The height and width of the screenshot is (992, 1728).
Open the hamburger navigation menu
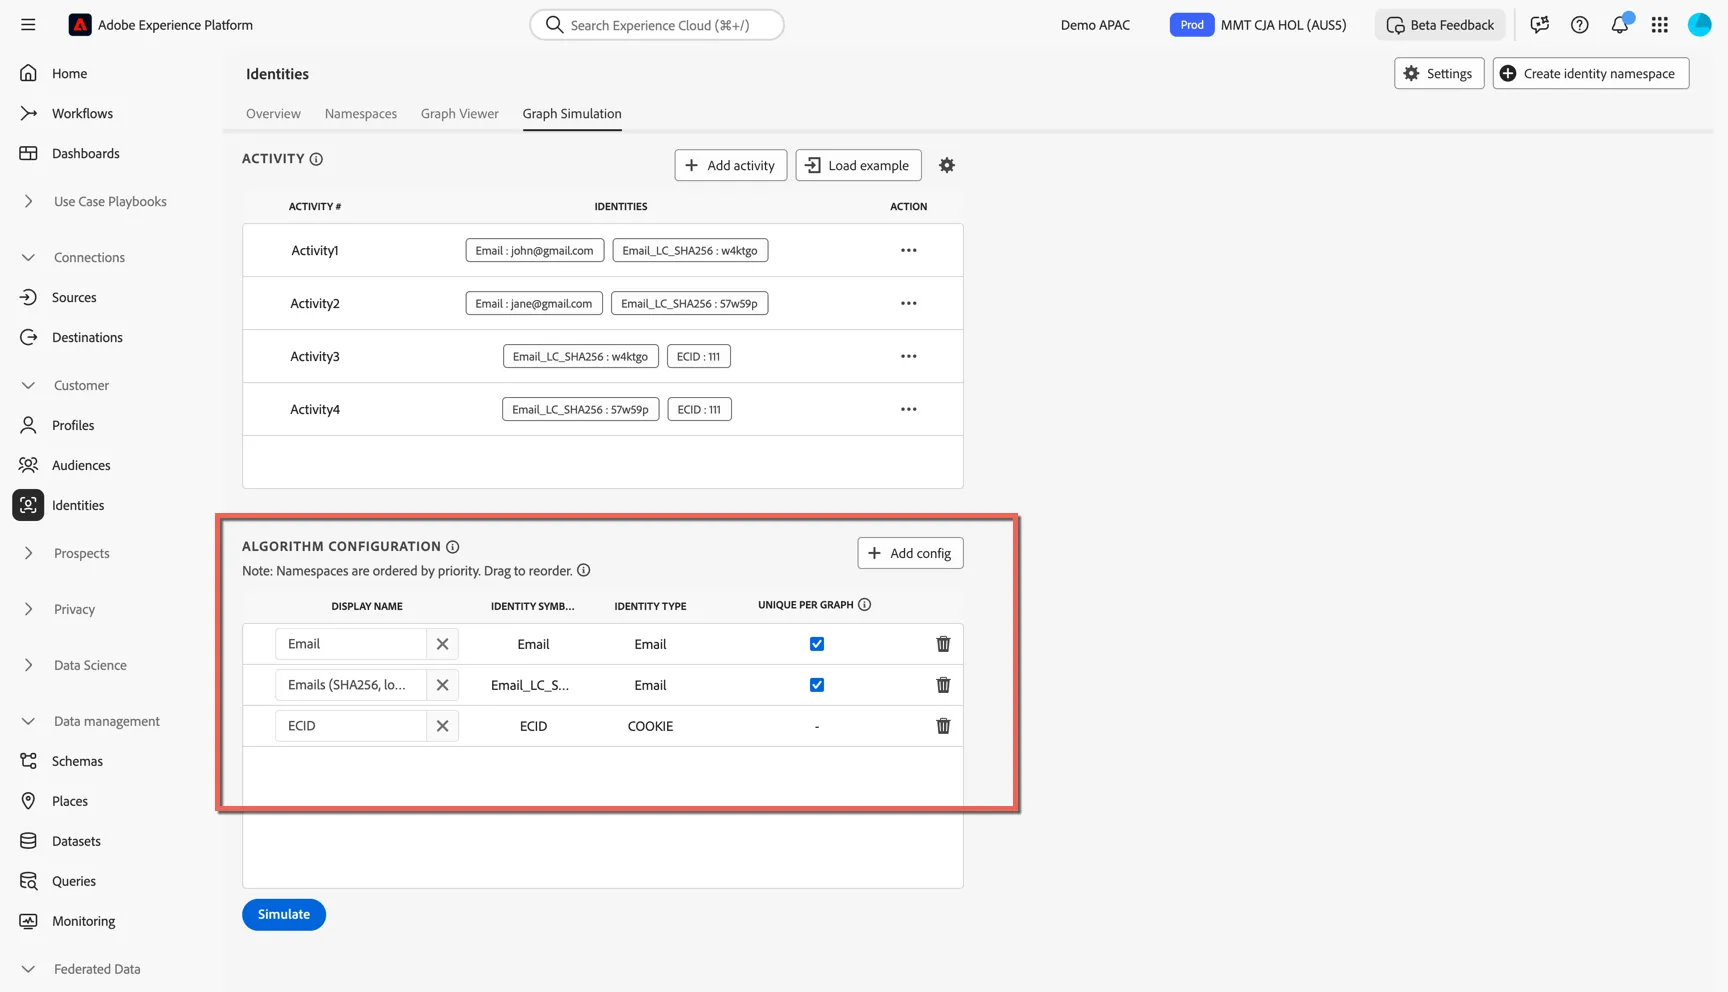(x=28, y=25)
